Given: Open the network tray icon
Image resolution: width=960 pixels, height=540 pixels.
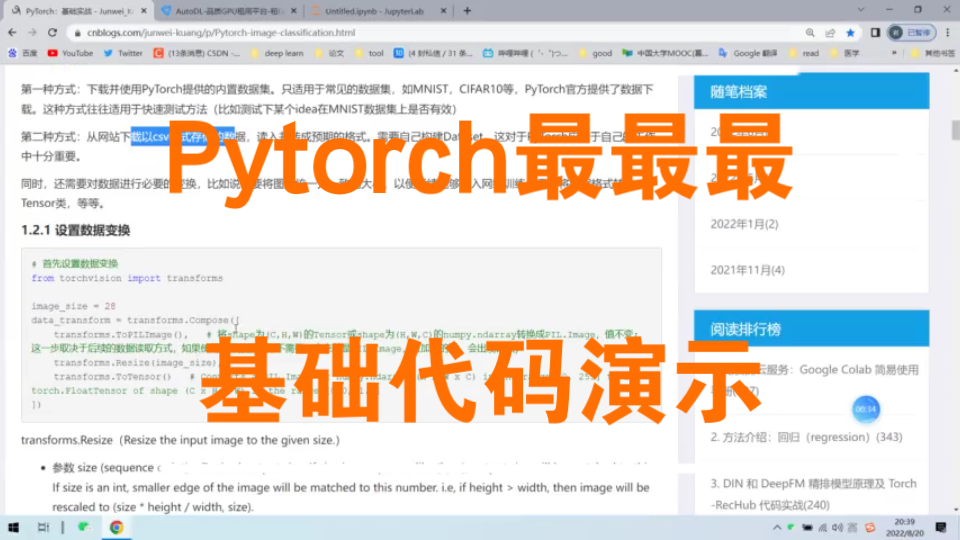Looking at the screenshot, I should pos(823,527).
